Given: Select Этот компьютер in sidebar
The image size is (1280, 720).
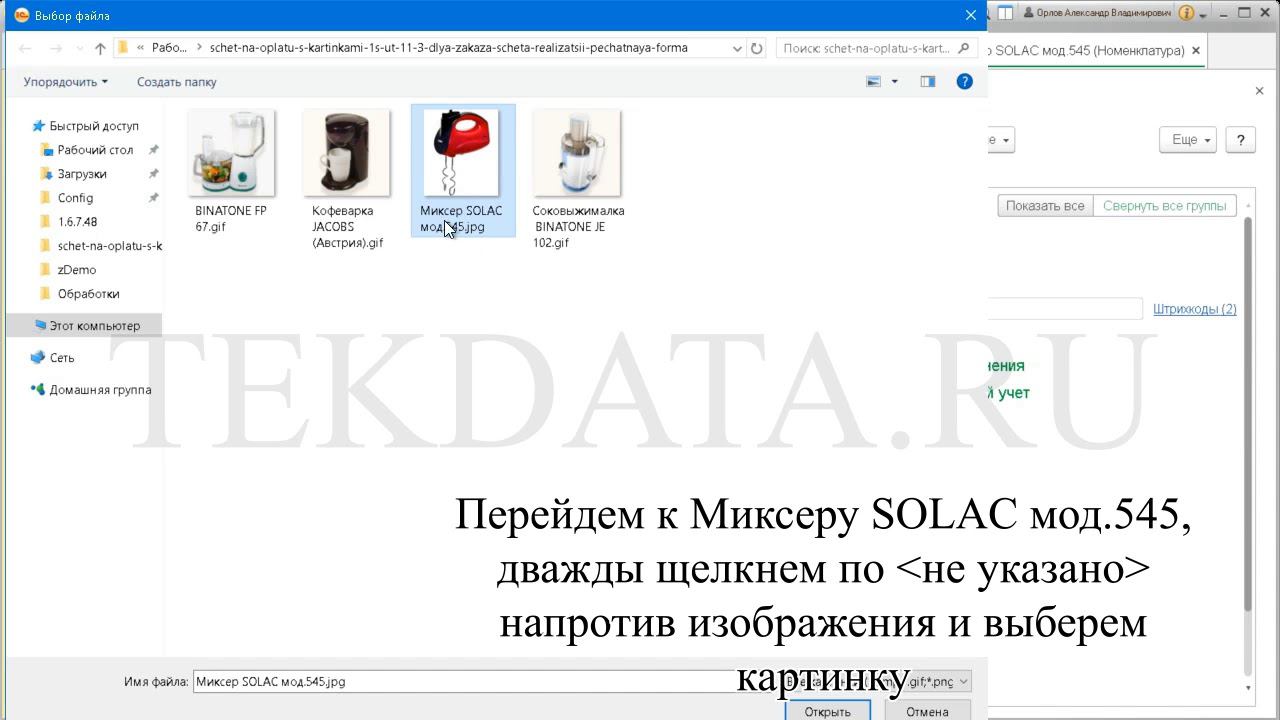Looking at the screenshot, I should (86, 326).
